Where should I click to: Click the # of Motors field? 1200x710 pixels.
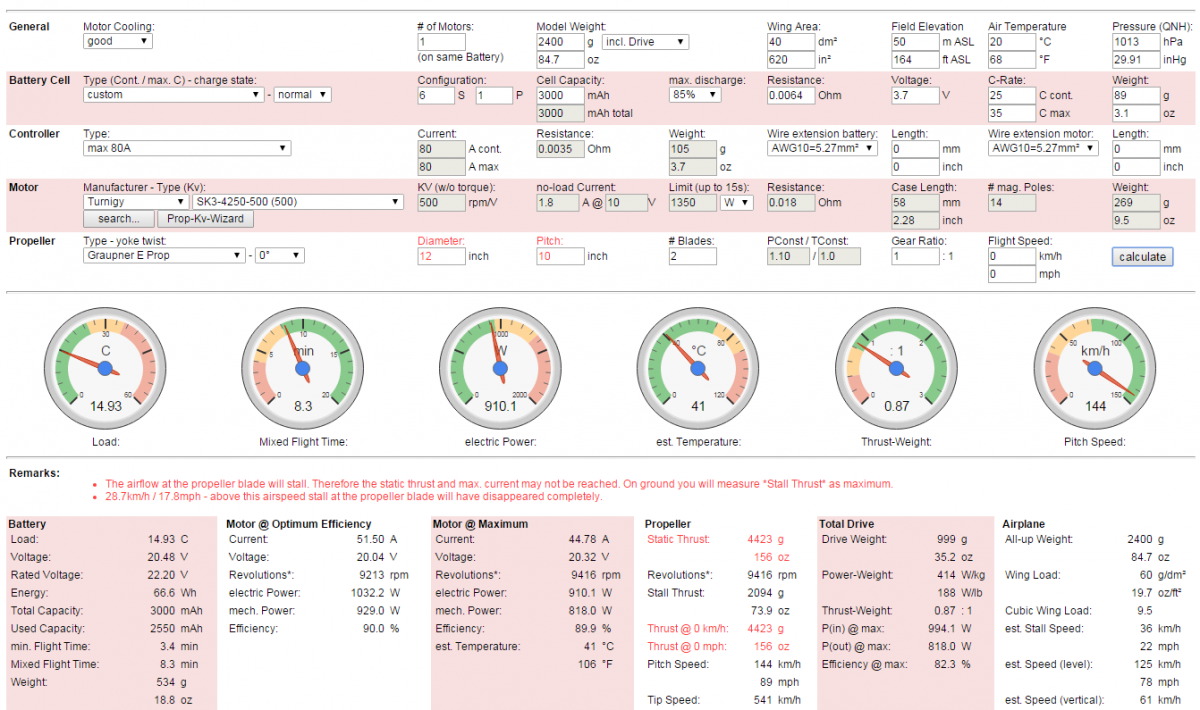(441, 42)
